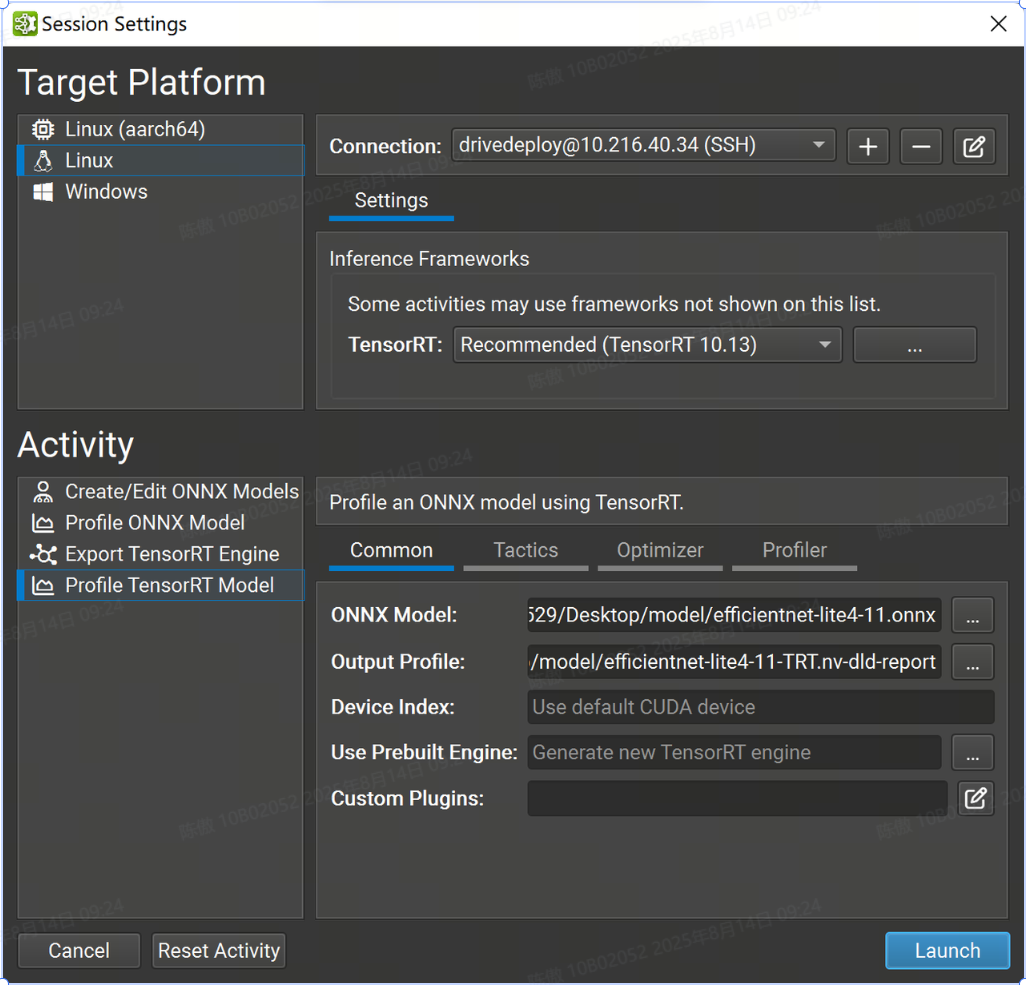Click 'Profile an ONNX model using TensorRT.' text

pos(506,503)
